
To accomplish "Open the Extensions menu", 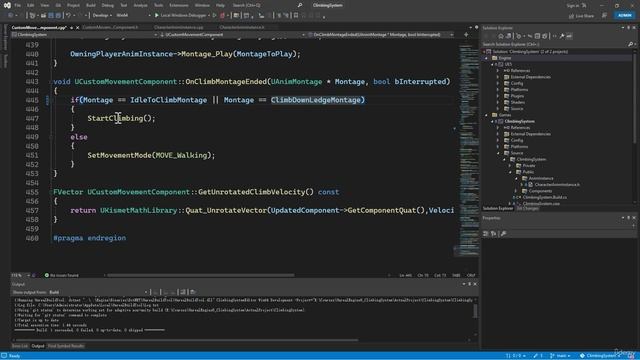I will (179, 5).
